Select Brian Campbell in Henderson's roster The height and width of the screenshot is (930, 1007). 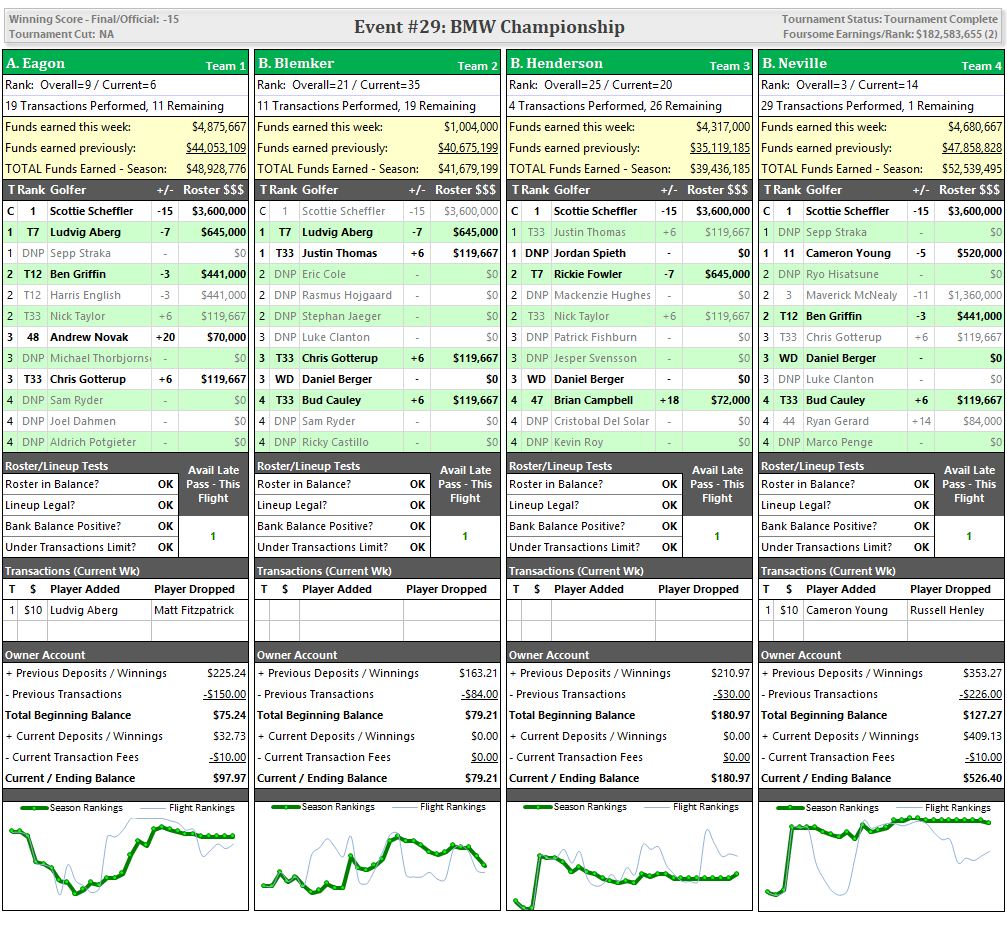pos(593,400)
